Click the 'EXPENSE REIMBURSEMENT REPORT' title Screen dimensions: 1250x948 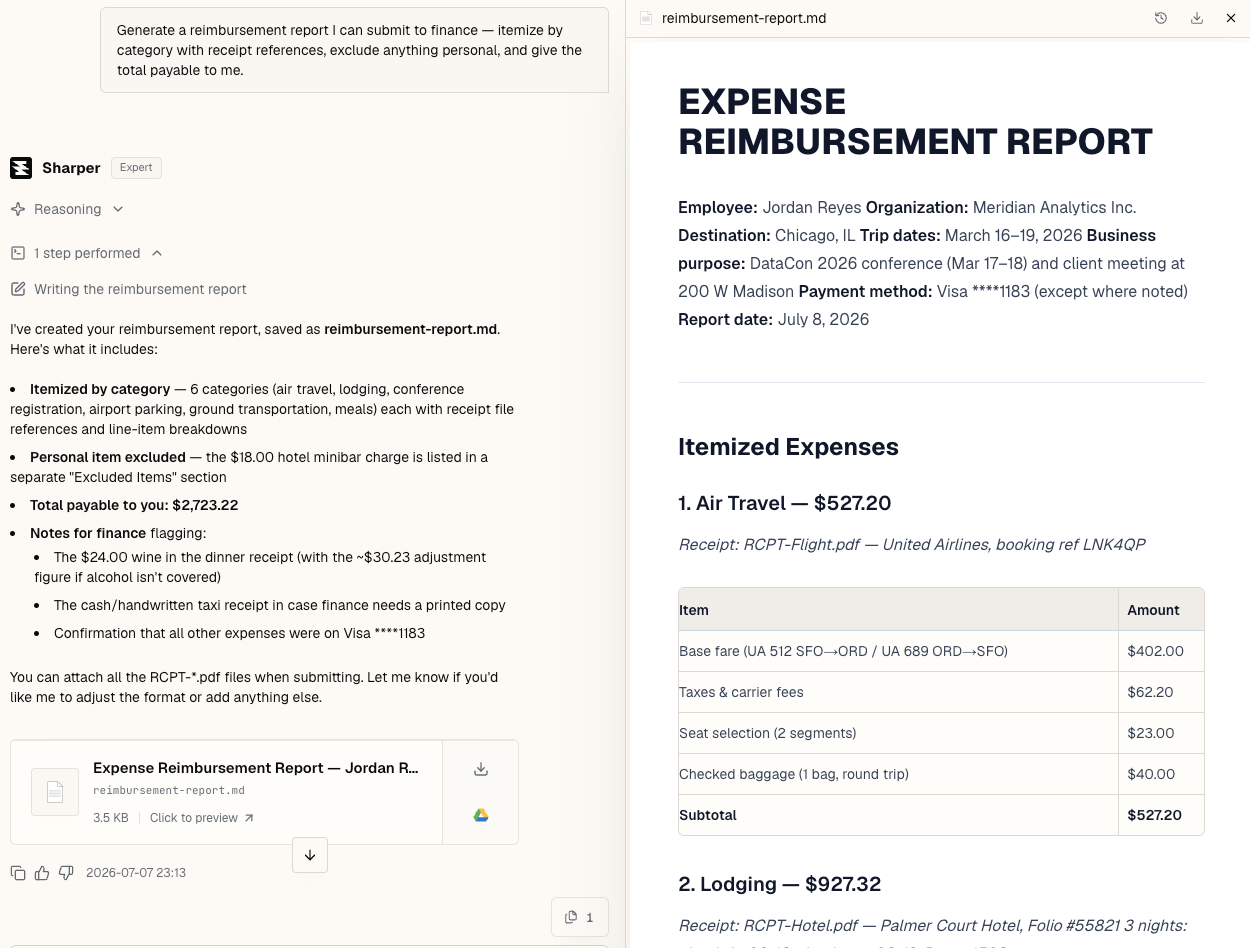915,121
